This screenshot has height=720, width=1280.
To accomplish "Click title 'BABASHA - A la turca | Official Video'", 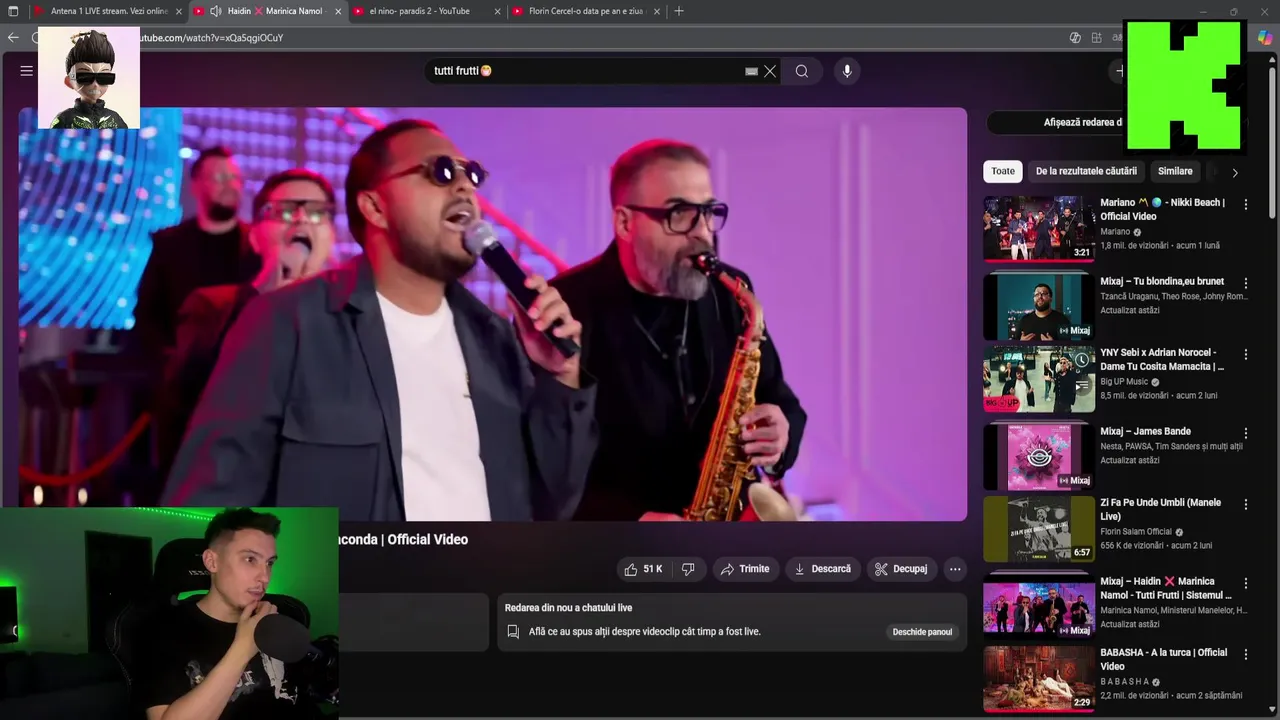I will (x=1164, y=659).
